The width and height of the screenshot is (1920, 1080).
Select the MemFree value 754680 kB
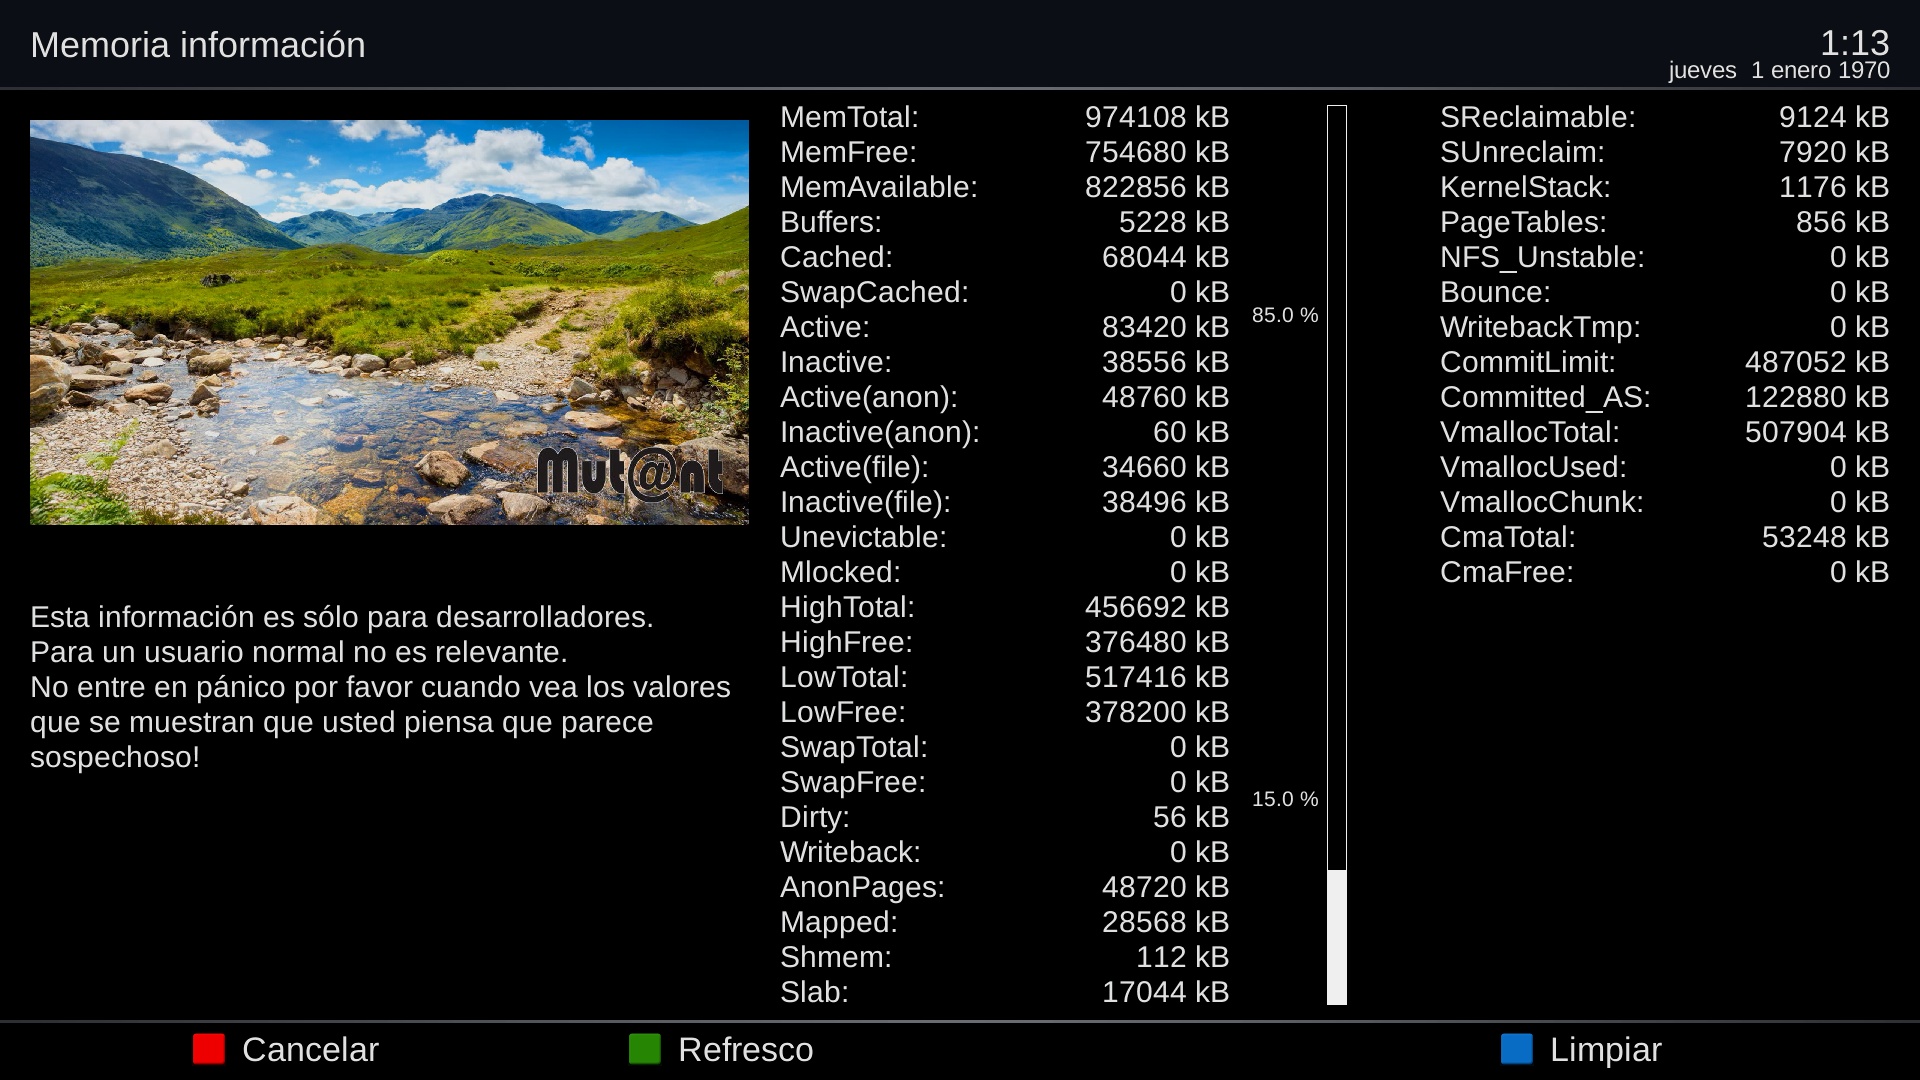point(1156,152)
